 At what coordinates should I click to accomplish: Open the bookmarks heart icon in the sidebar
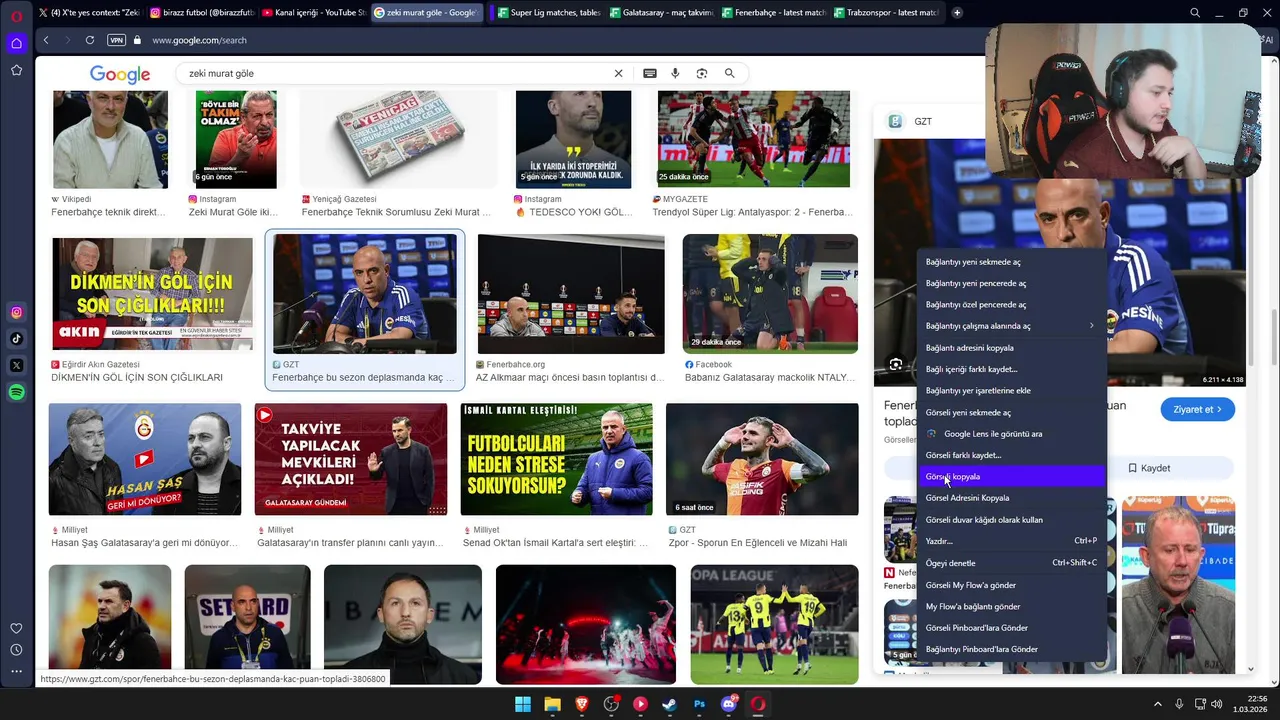pyautogui.click(x=16, y=628)
